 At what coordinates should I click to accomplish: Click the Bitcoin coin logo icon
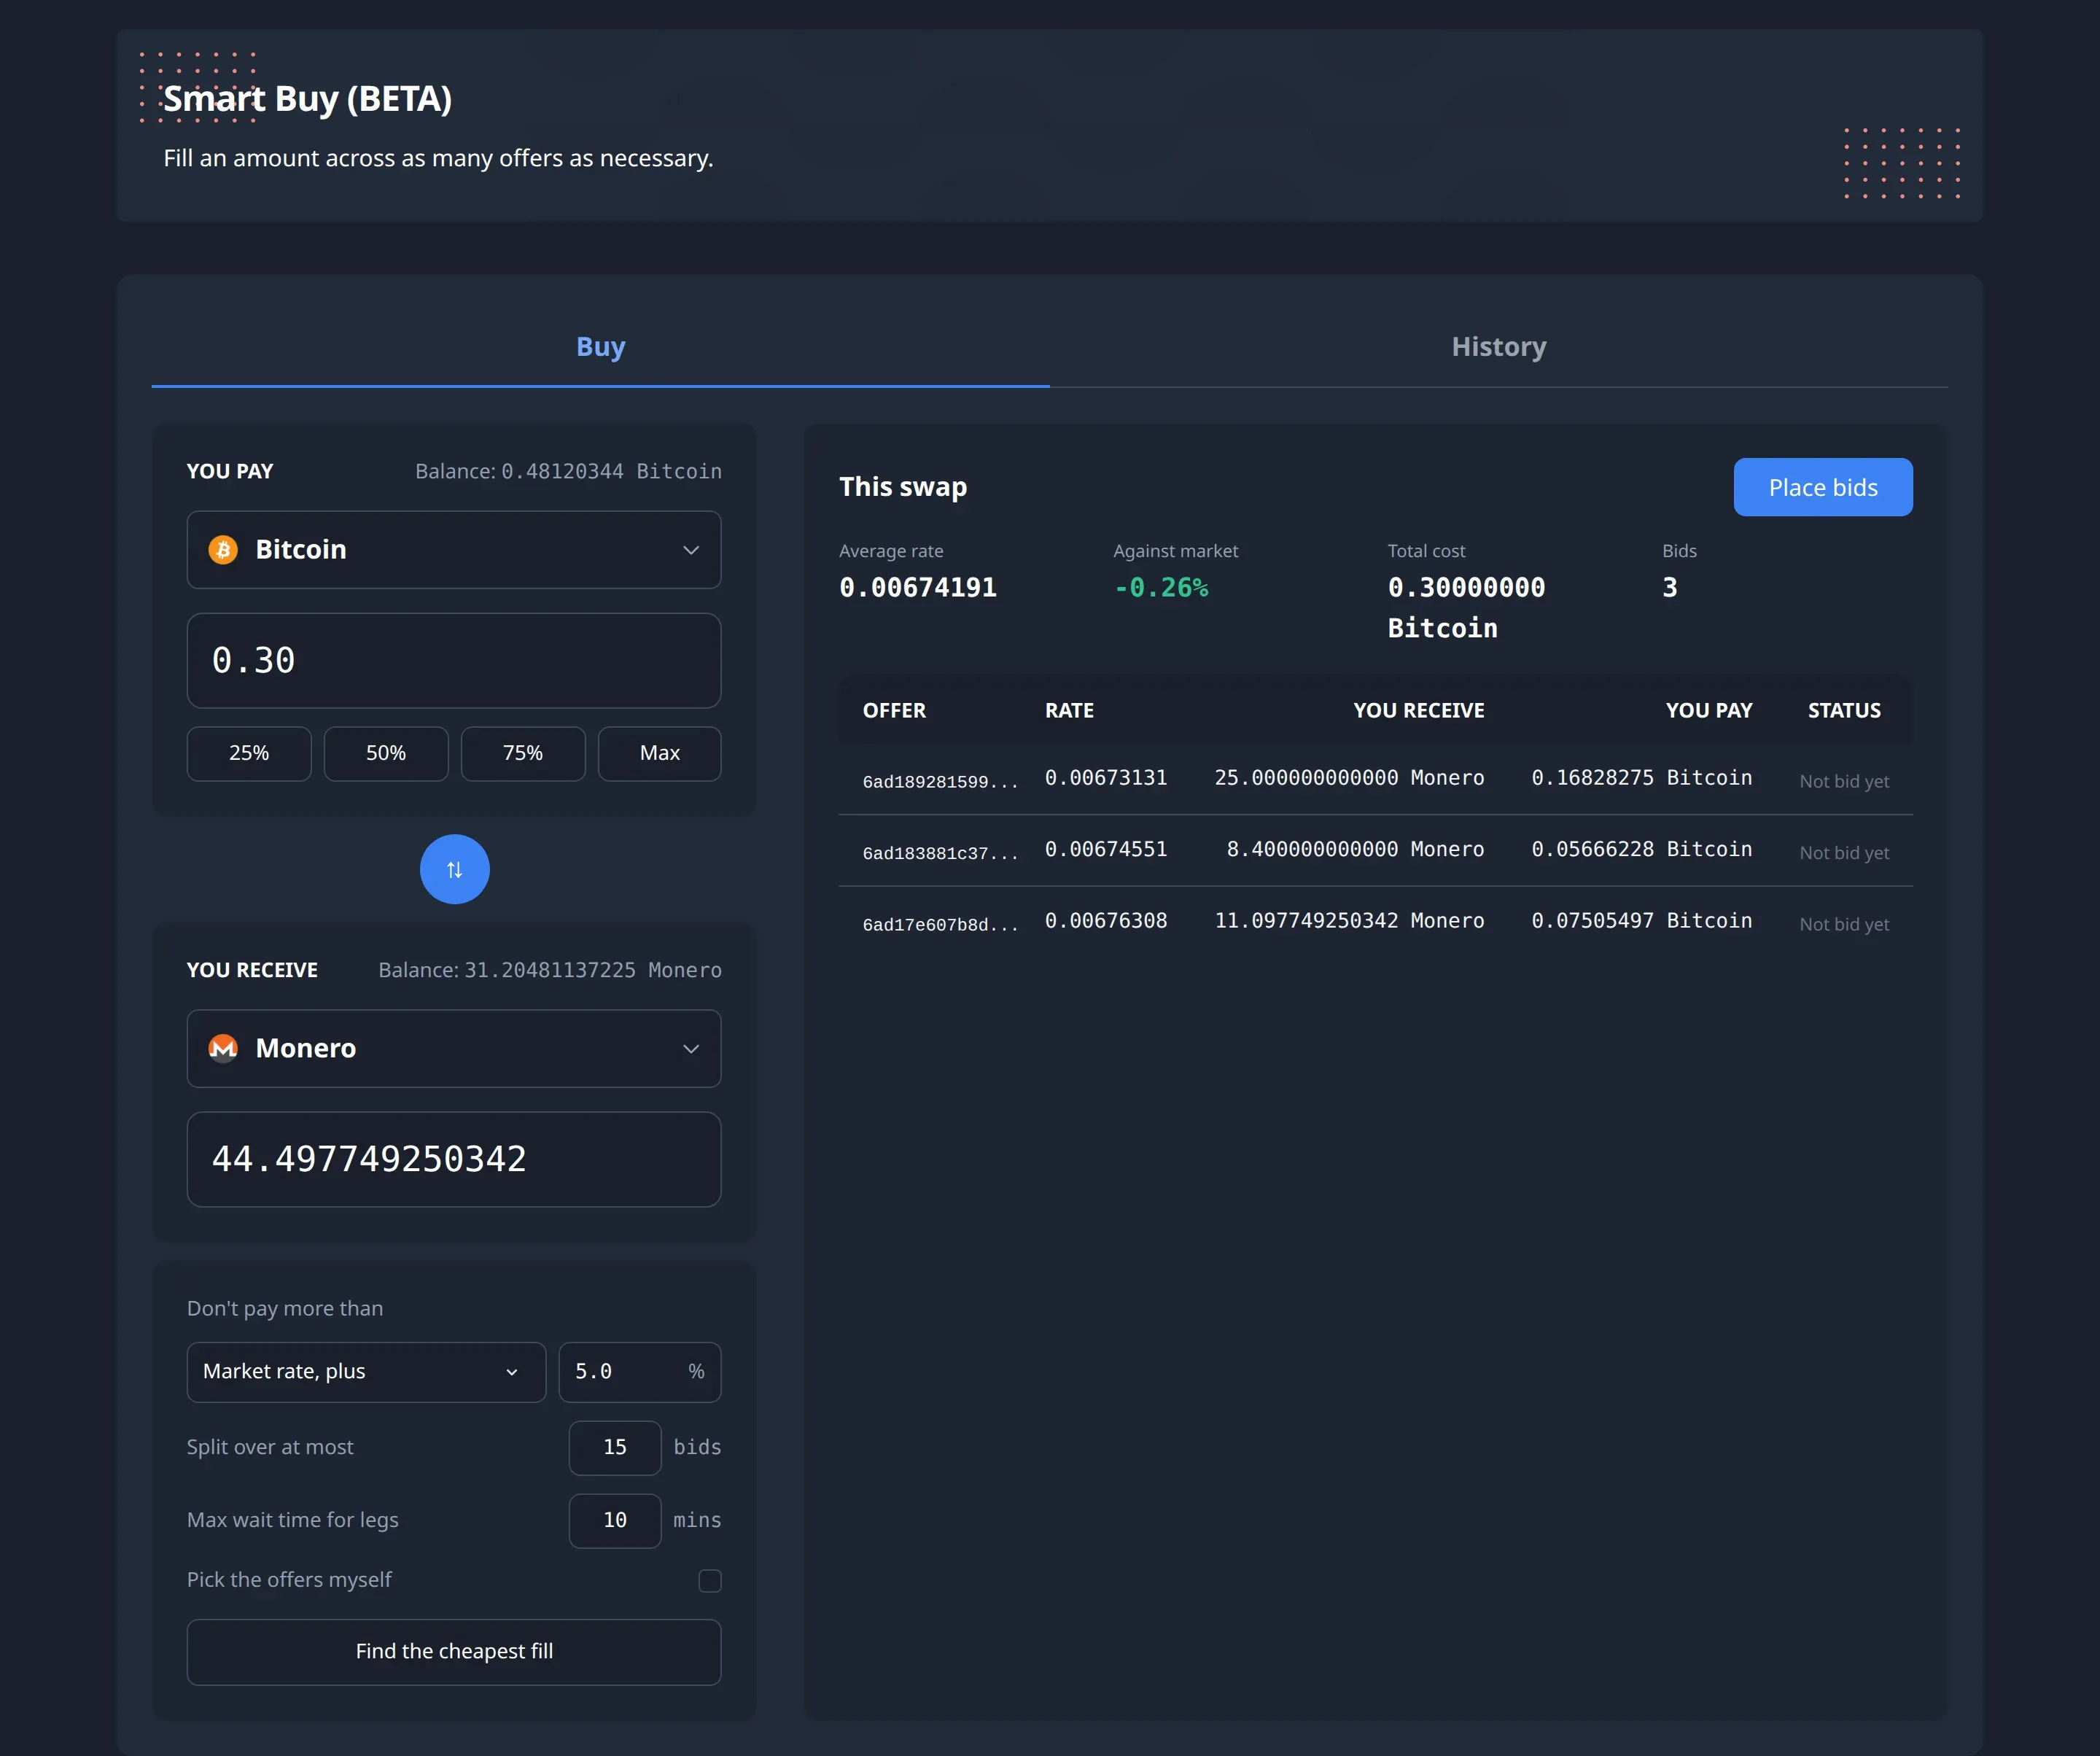click(223, 549)
